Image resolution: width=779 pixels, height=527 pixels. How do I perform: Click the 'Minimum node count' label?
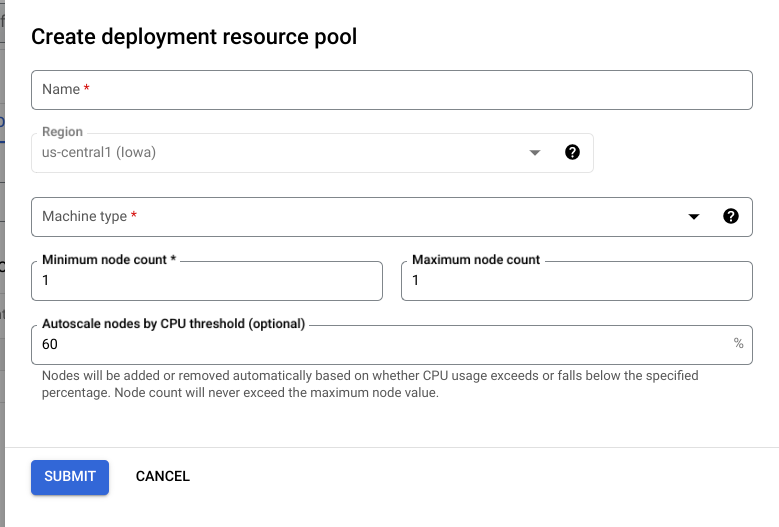pos(104,260)
